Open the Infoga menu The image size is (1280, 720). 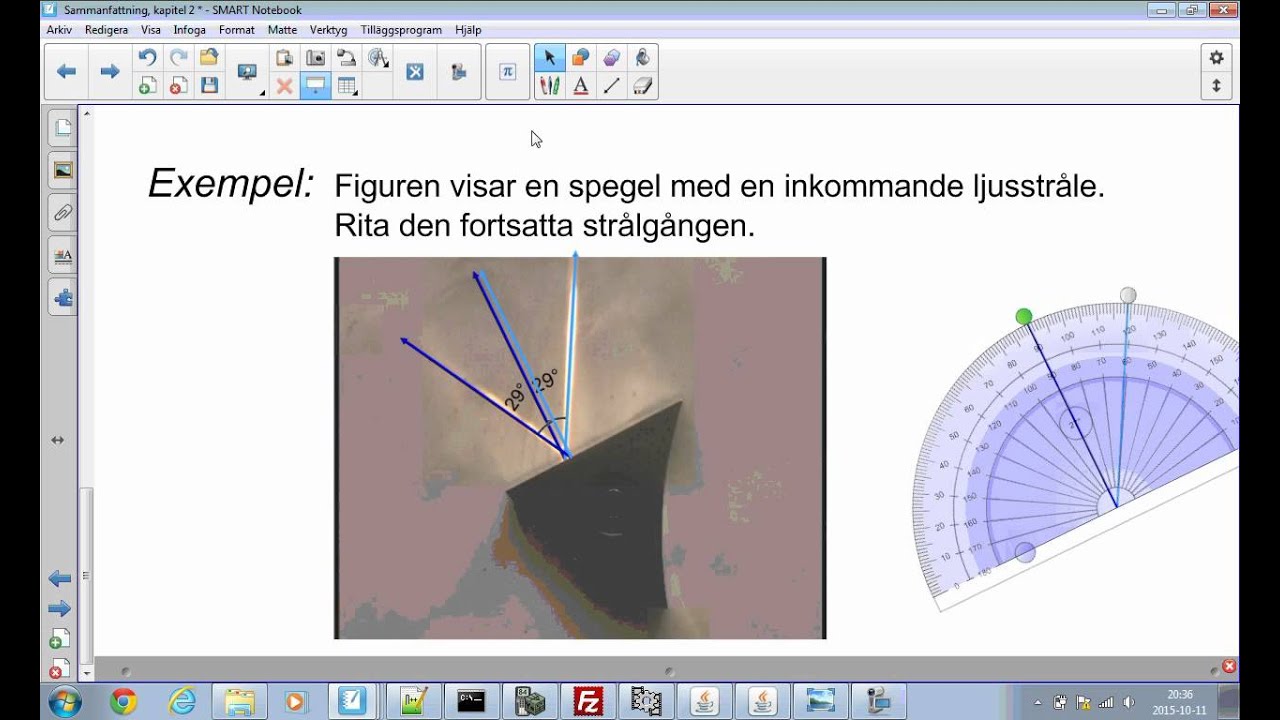click(x=190, y=30)
